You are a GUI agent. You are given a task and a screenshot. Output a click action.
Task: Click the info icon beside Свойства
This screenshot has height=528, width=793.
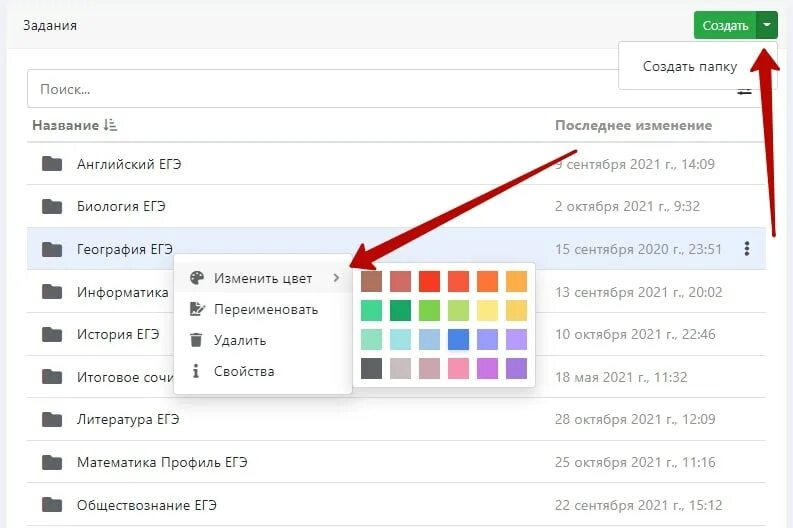coord(196,371)
